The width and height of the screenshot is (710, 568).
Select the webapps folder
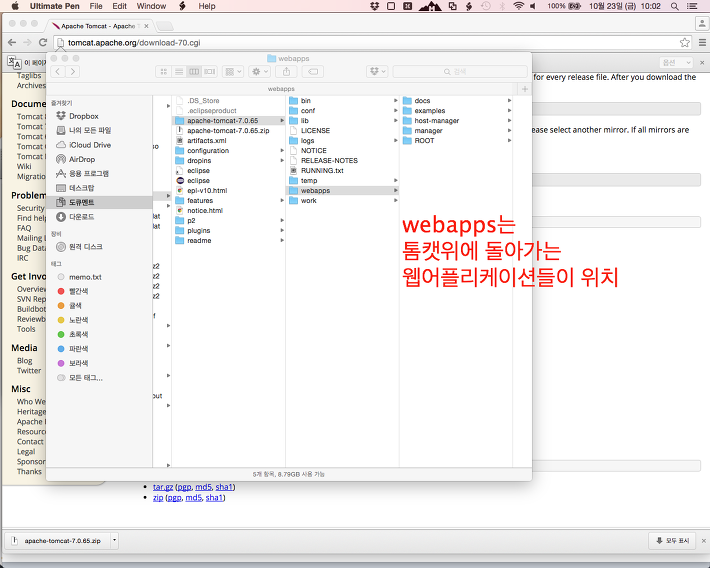[x=343, y=190]
